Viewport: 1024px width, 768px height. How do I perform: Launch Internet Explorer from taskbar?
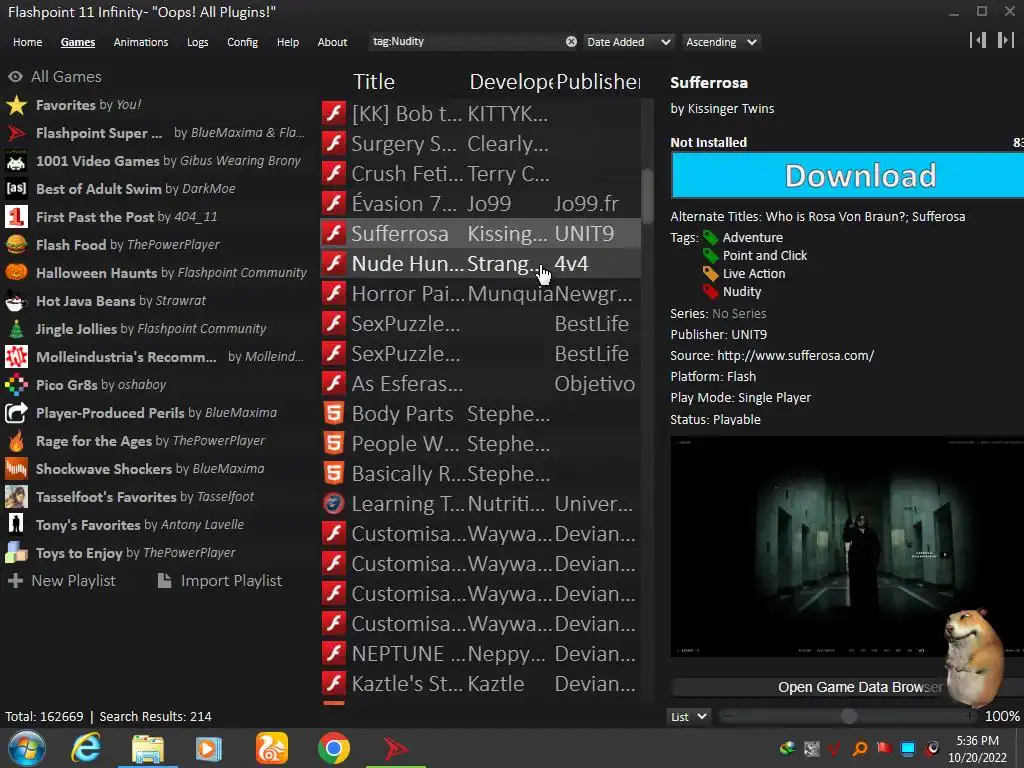(x=86, y=748)
